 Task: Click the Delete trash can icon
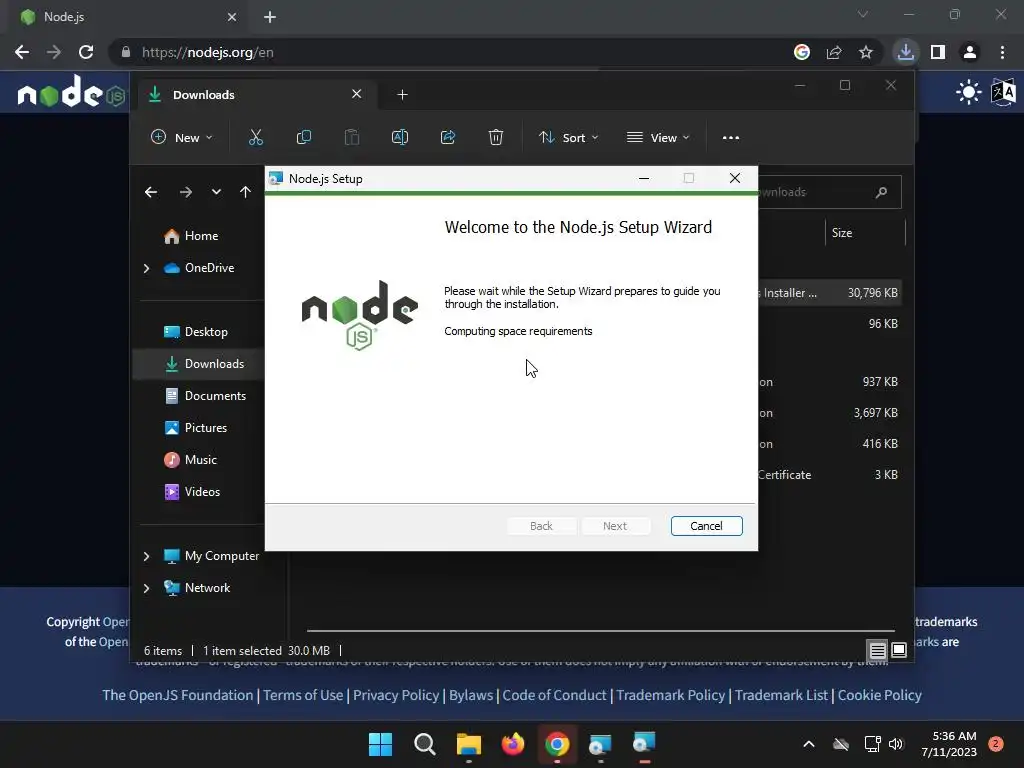click(496, 137)
